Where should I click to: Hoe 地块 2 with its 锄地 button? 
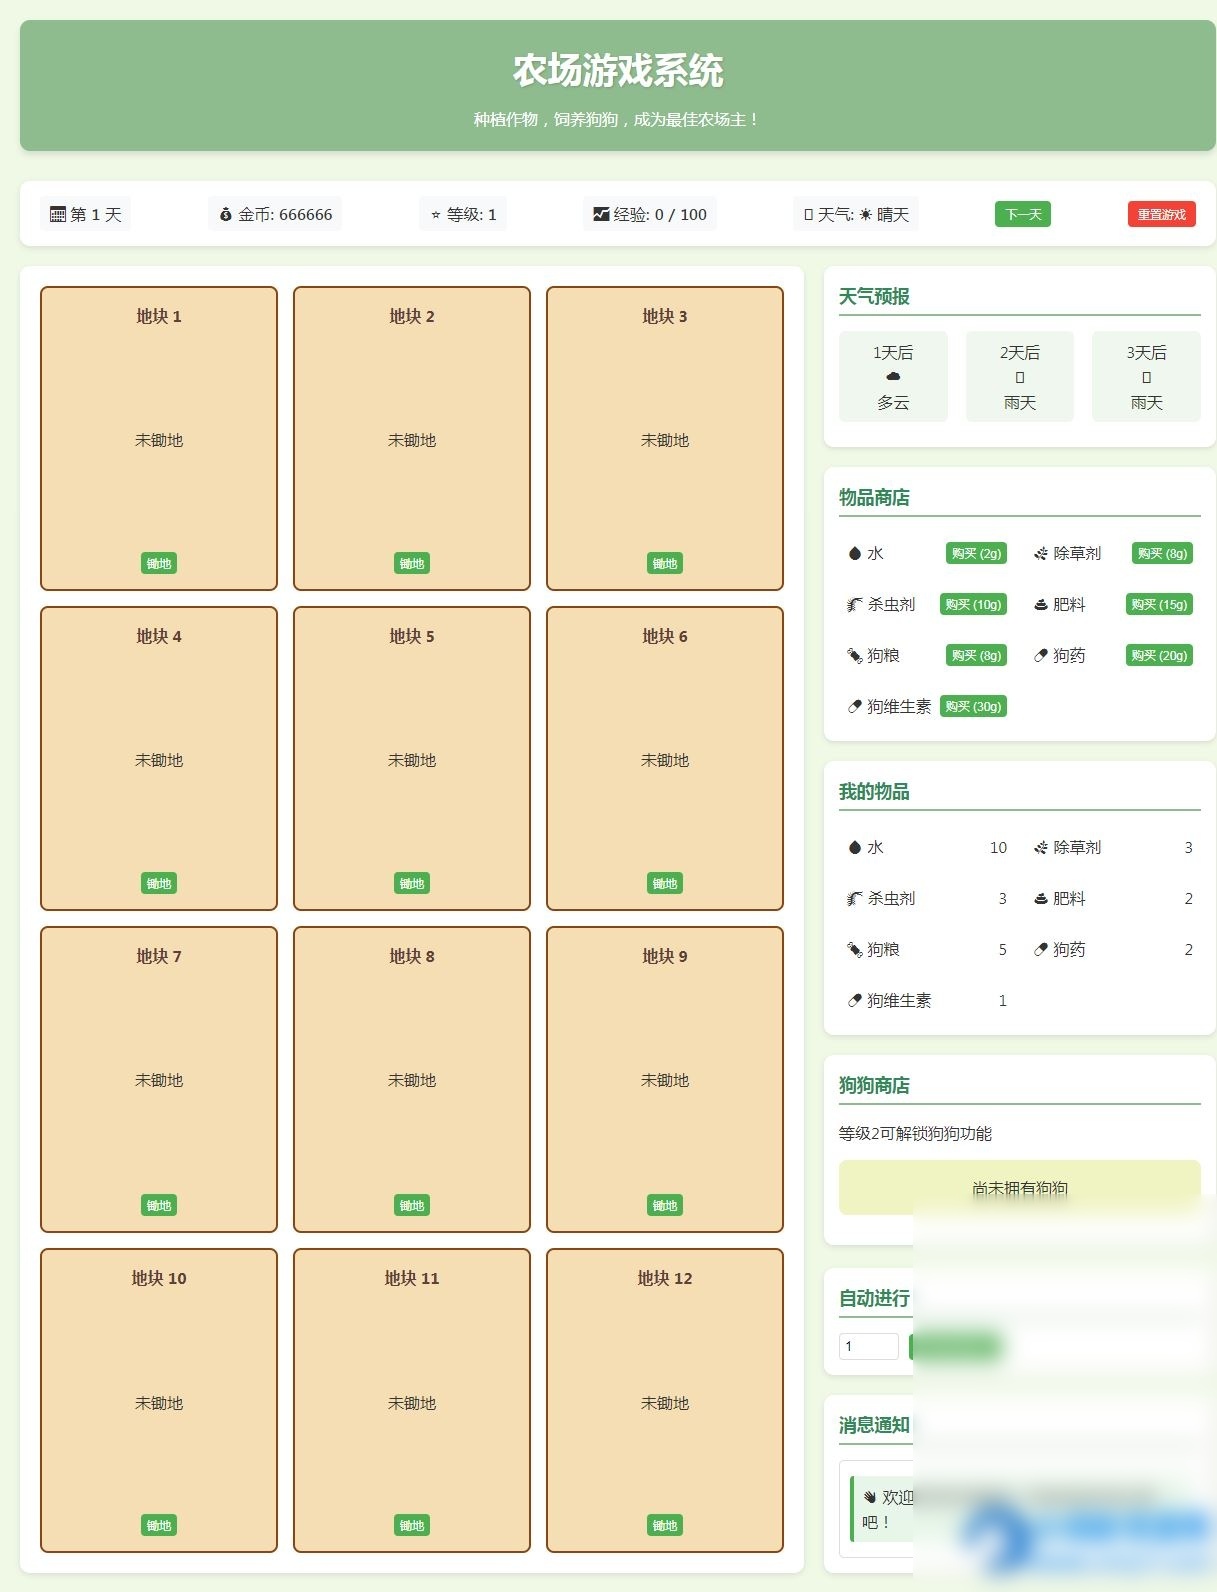412,563
